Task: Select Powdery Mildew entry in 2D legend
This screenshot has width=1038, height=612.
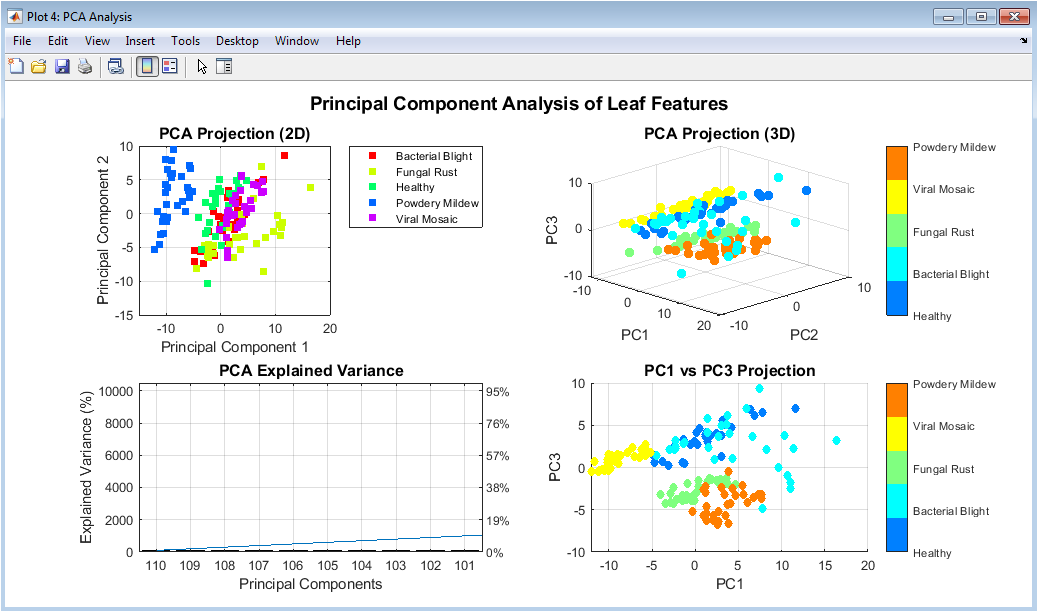Action: 437,203
